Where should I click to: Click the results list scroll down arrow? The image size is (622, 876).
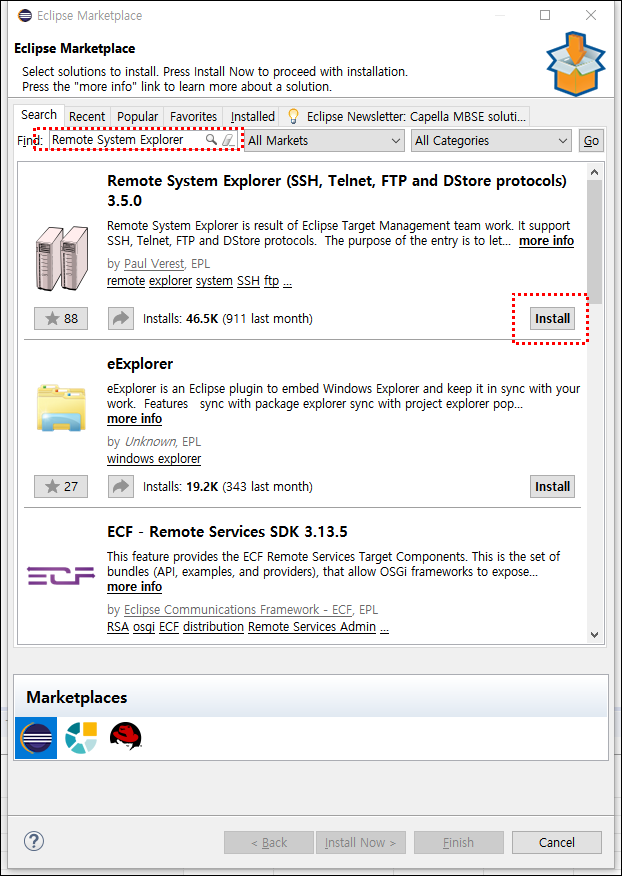pyautogui.click(x=594, y=635)
